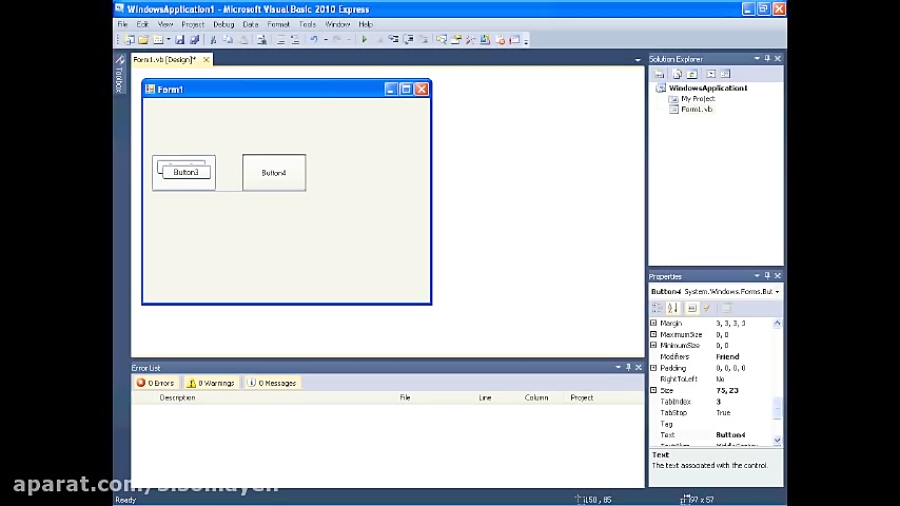Click the Categorized view icon in Properties

click(x=657, y=308)
